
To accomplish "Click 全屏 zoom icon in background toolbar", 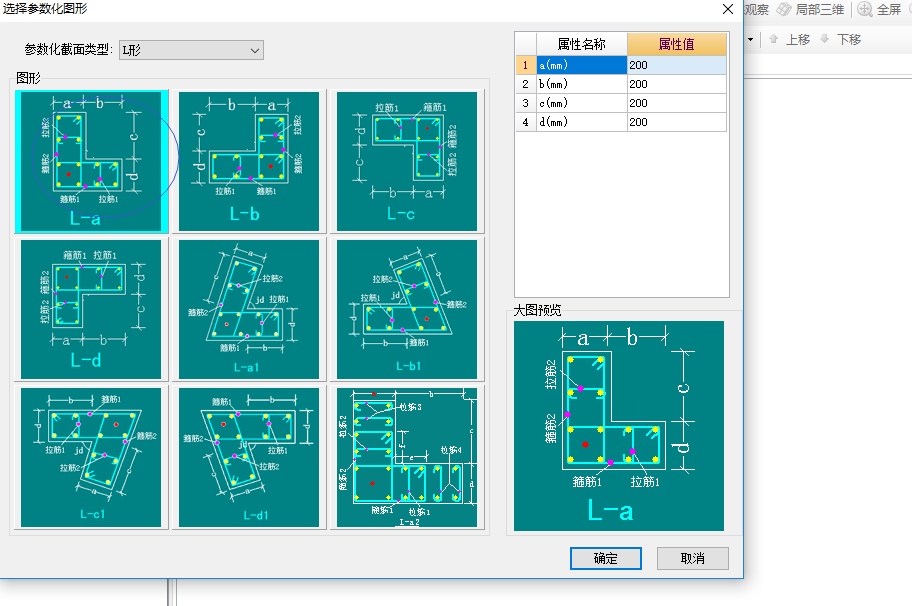I will [865, 9].
